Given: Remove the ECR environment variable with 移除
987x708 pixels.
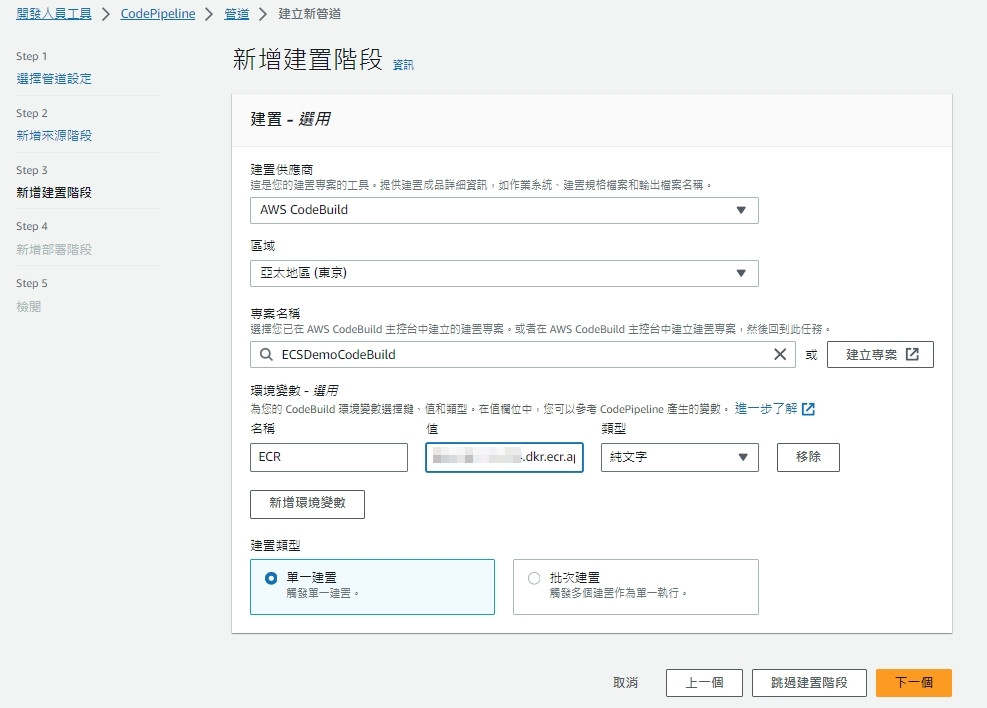Looking at the screenshot, I should point(808,457).
